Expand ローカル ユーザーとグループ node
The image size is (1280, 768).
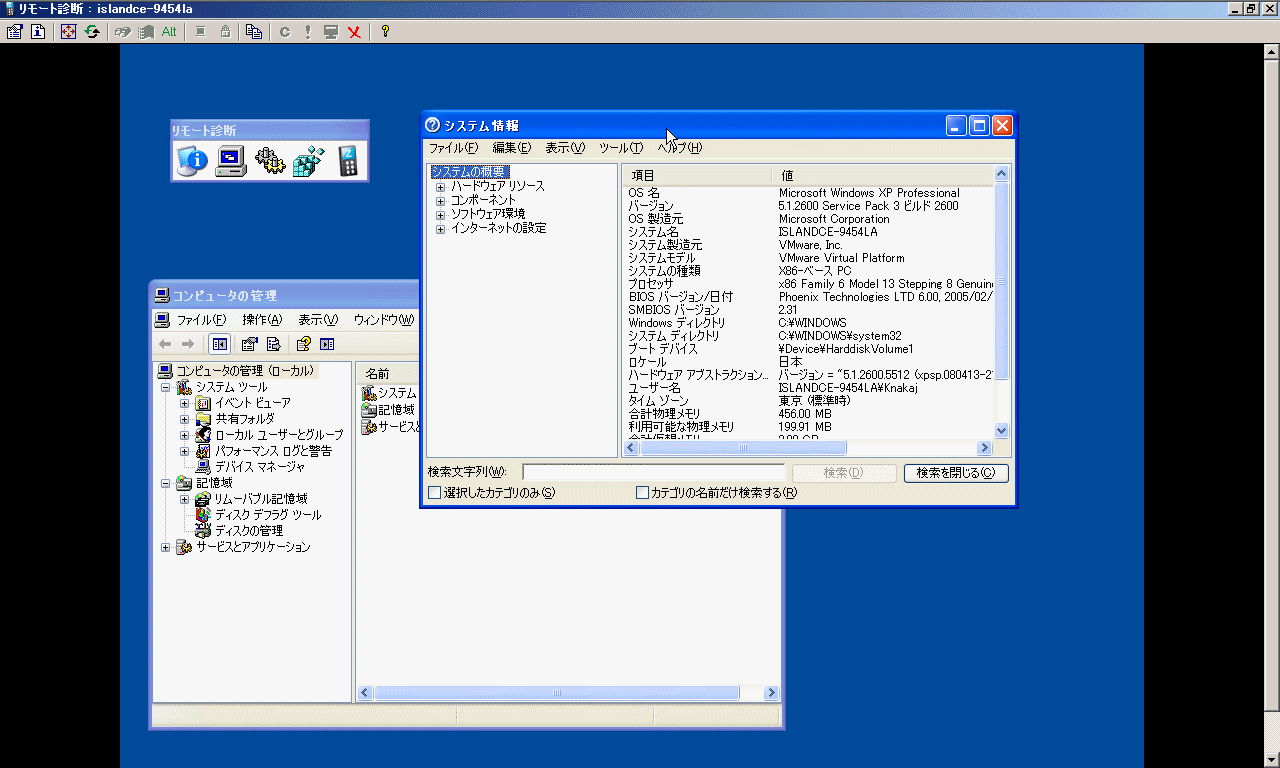(184, 435)
